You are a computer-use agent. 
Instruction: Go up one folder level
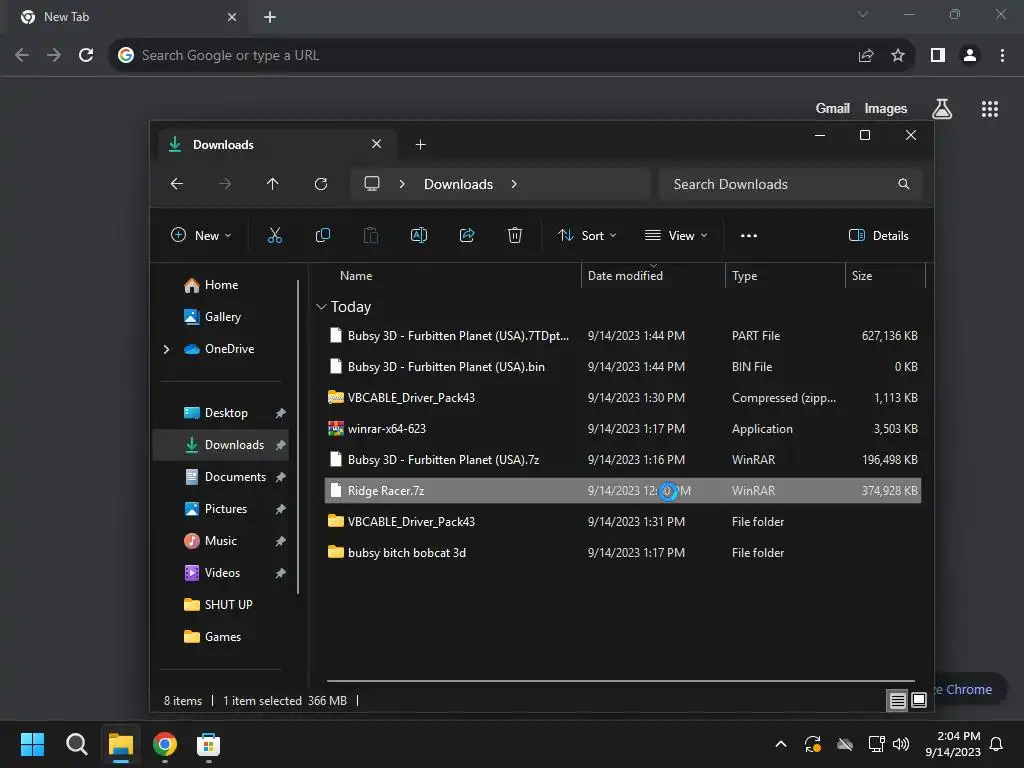click(x=273, y=184)
